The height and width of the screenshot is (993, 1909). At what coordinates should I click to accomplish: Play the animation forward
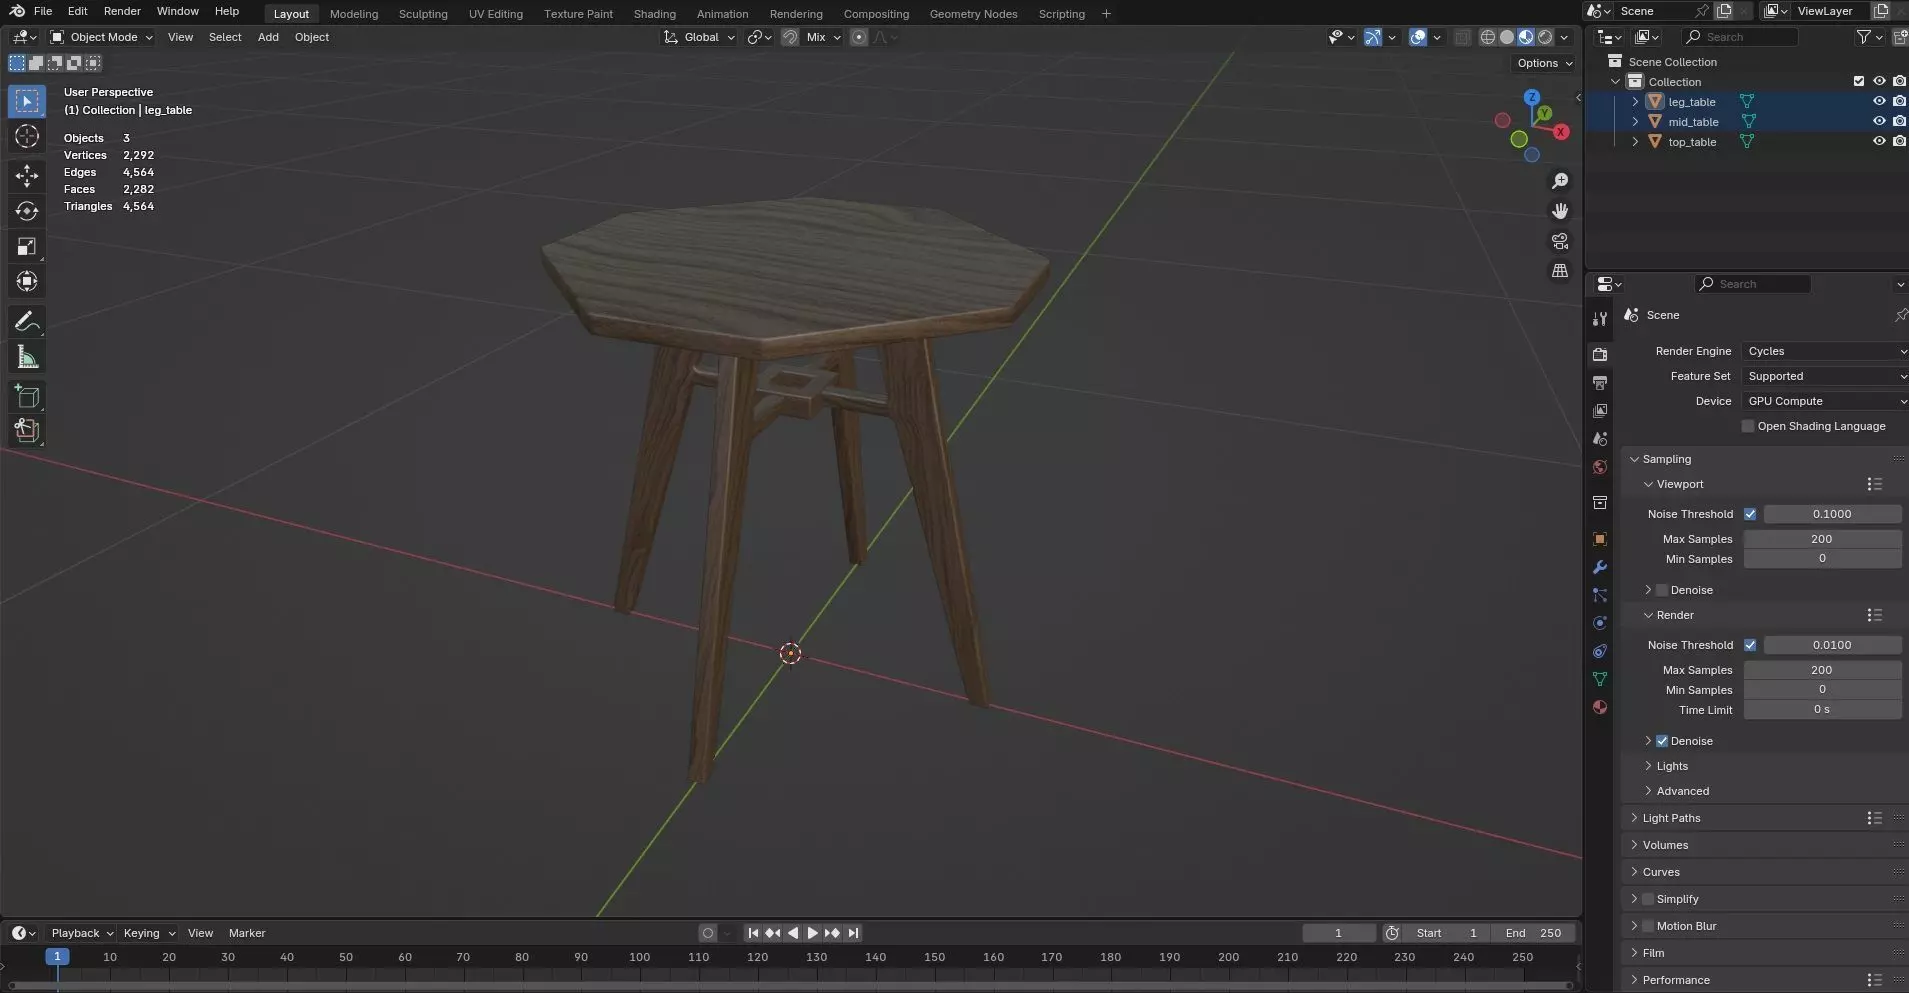(812, 933)
